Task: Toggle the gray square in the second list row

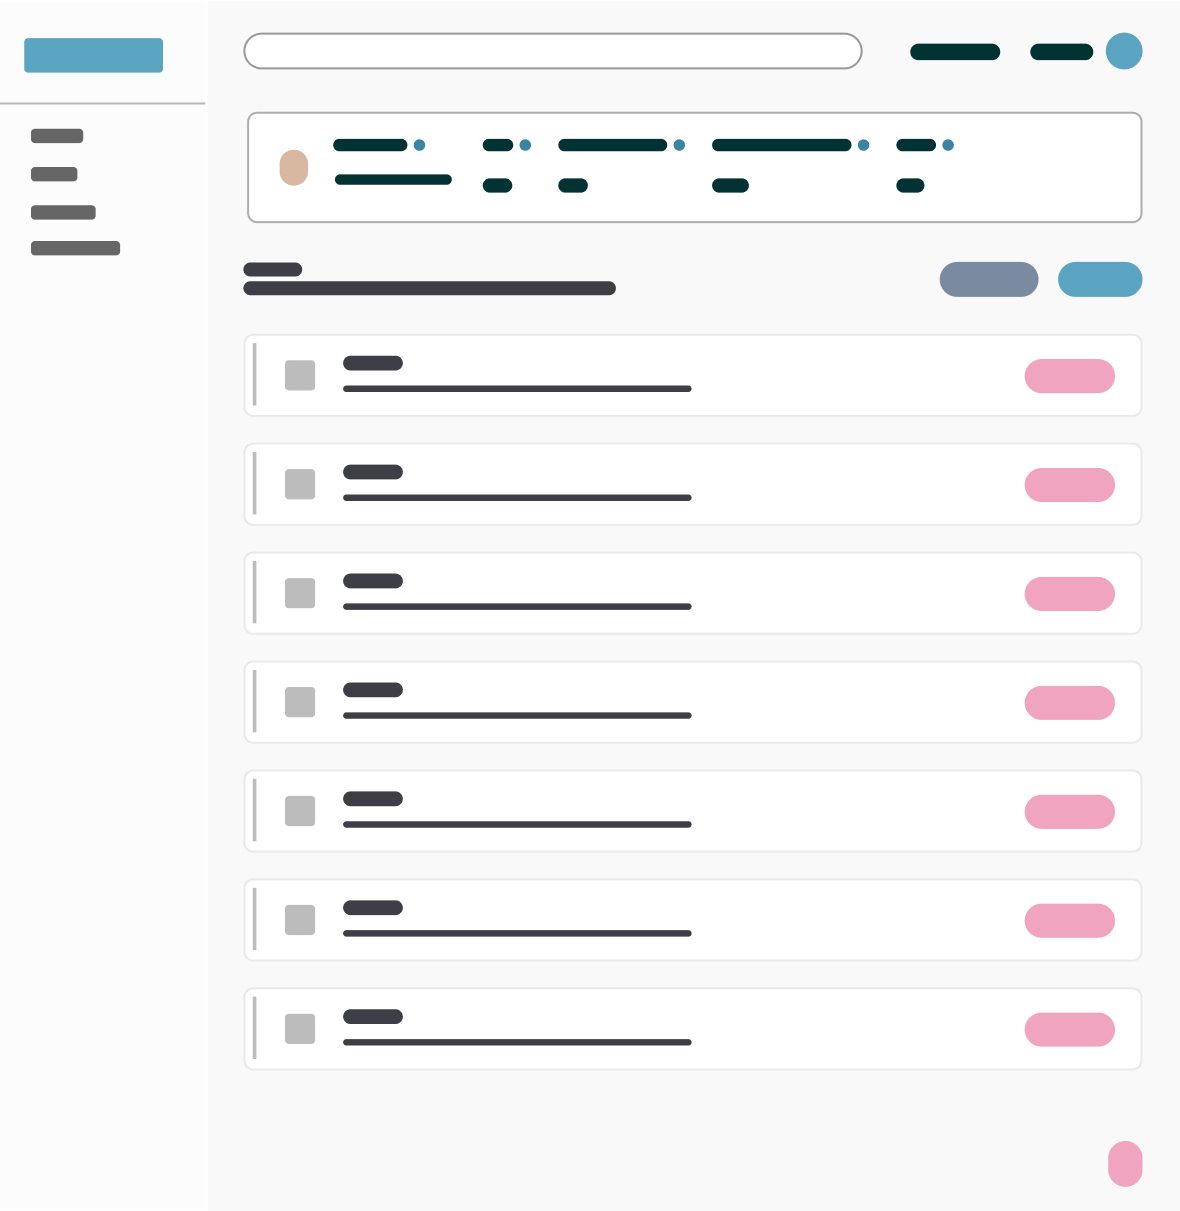Action: 300,485
